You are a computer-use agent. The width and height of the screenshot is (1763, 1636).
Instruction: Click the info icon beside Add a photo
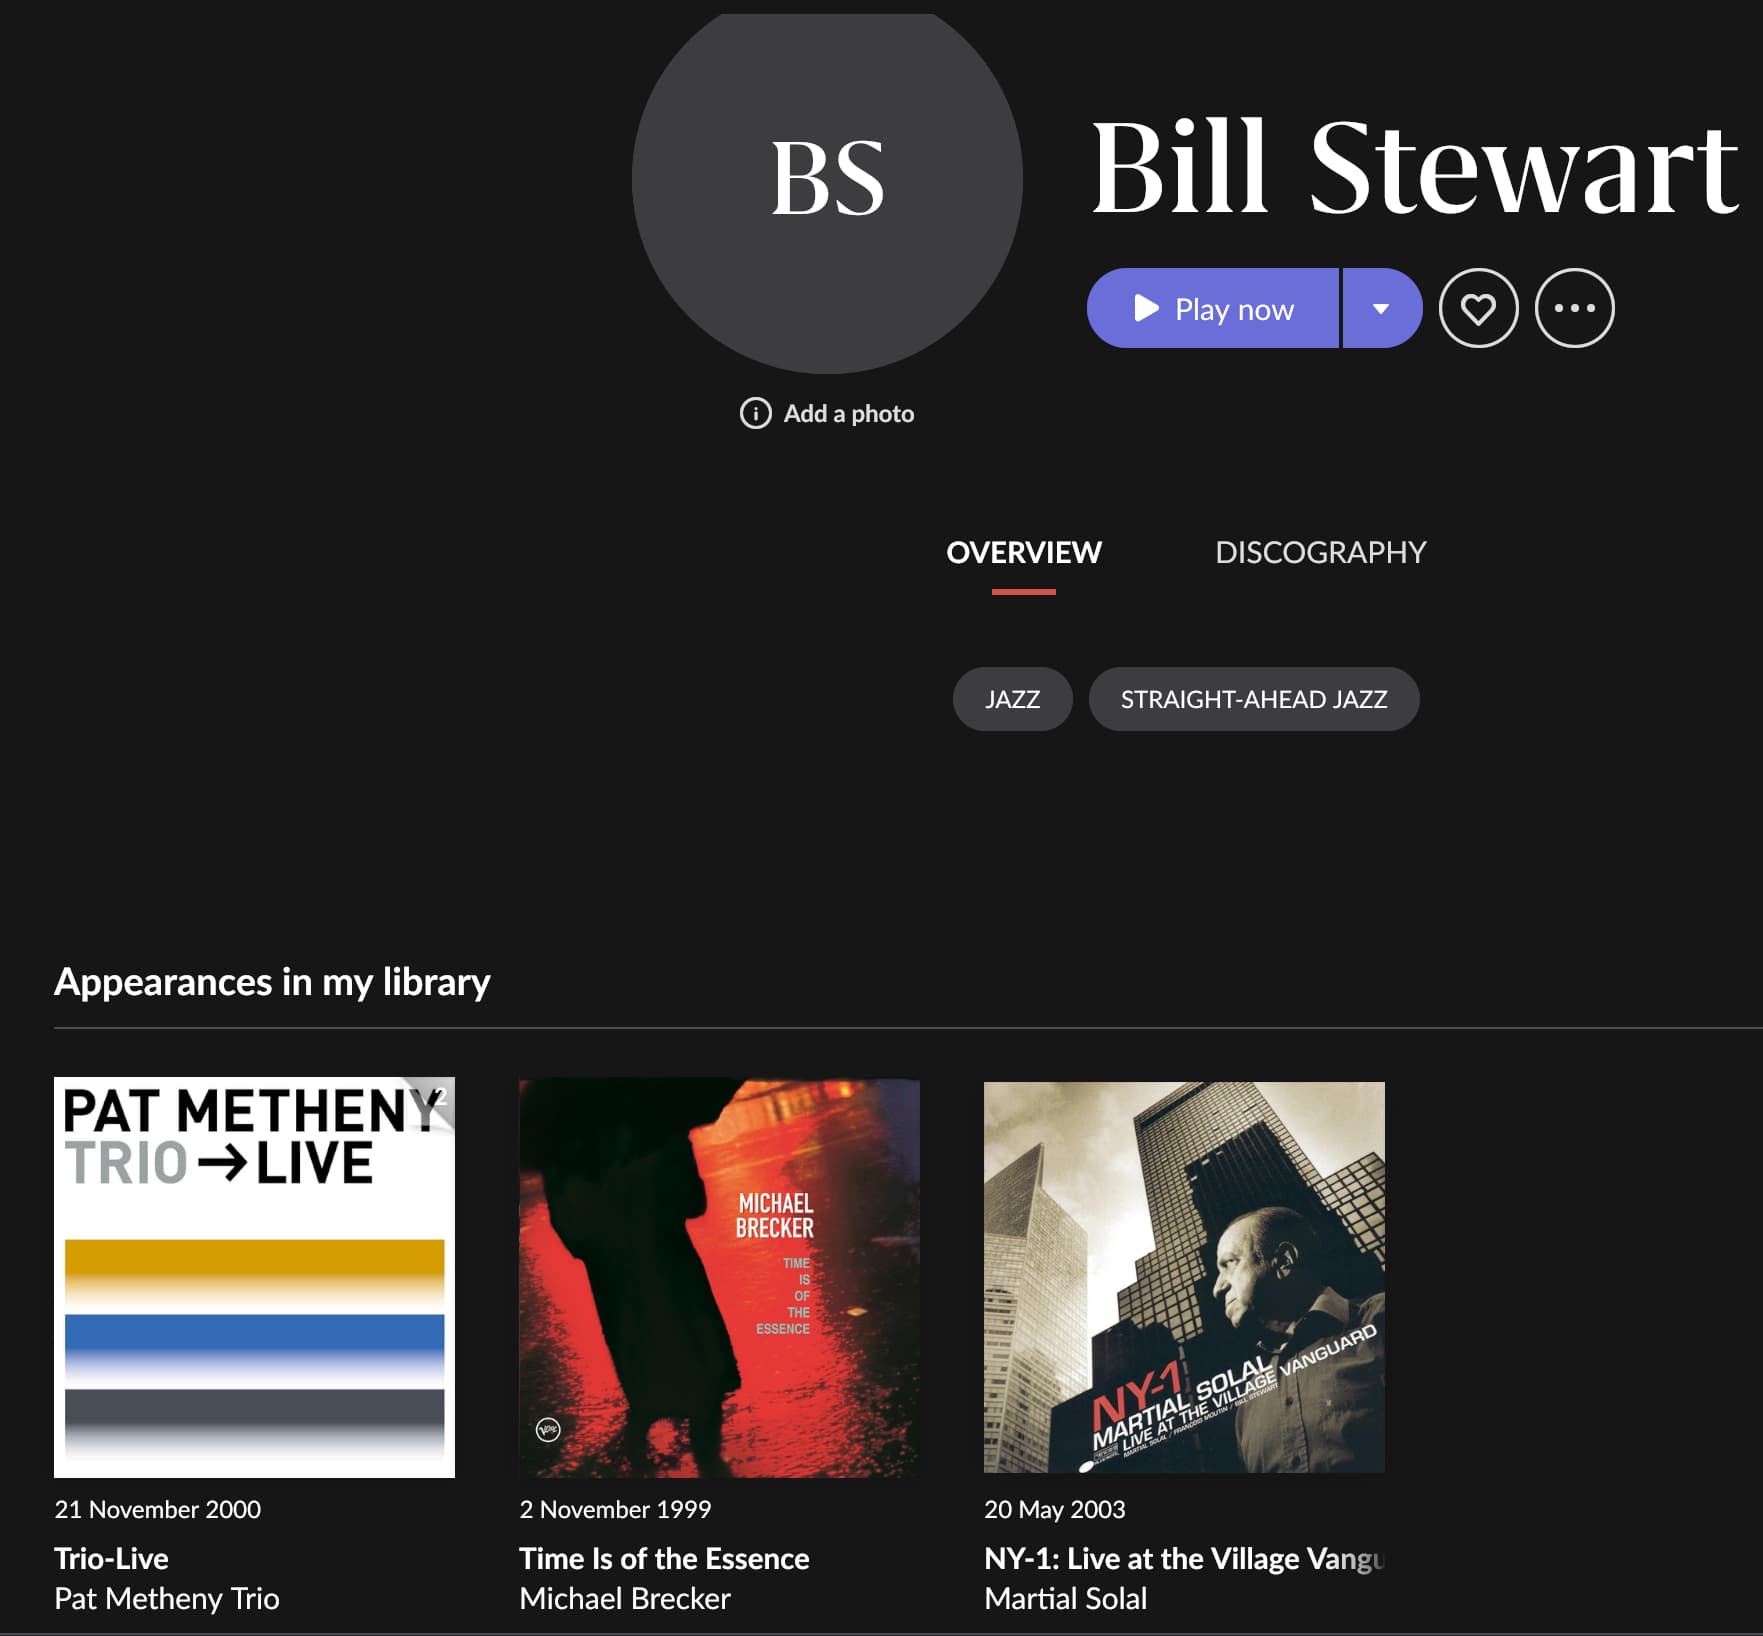(755, 413)
